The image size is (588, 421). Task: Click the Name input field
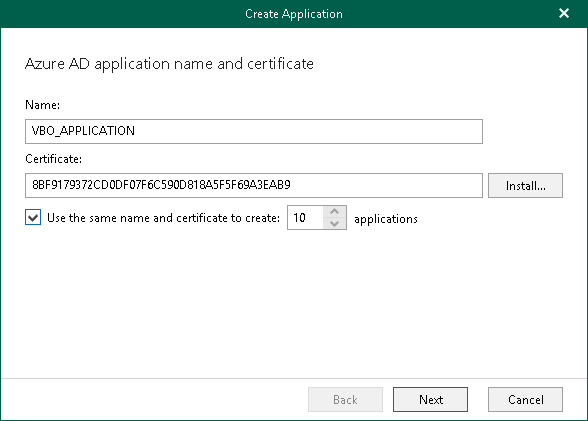click(254, 131)
